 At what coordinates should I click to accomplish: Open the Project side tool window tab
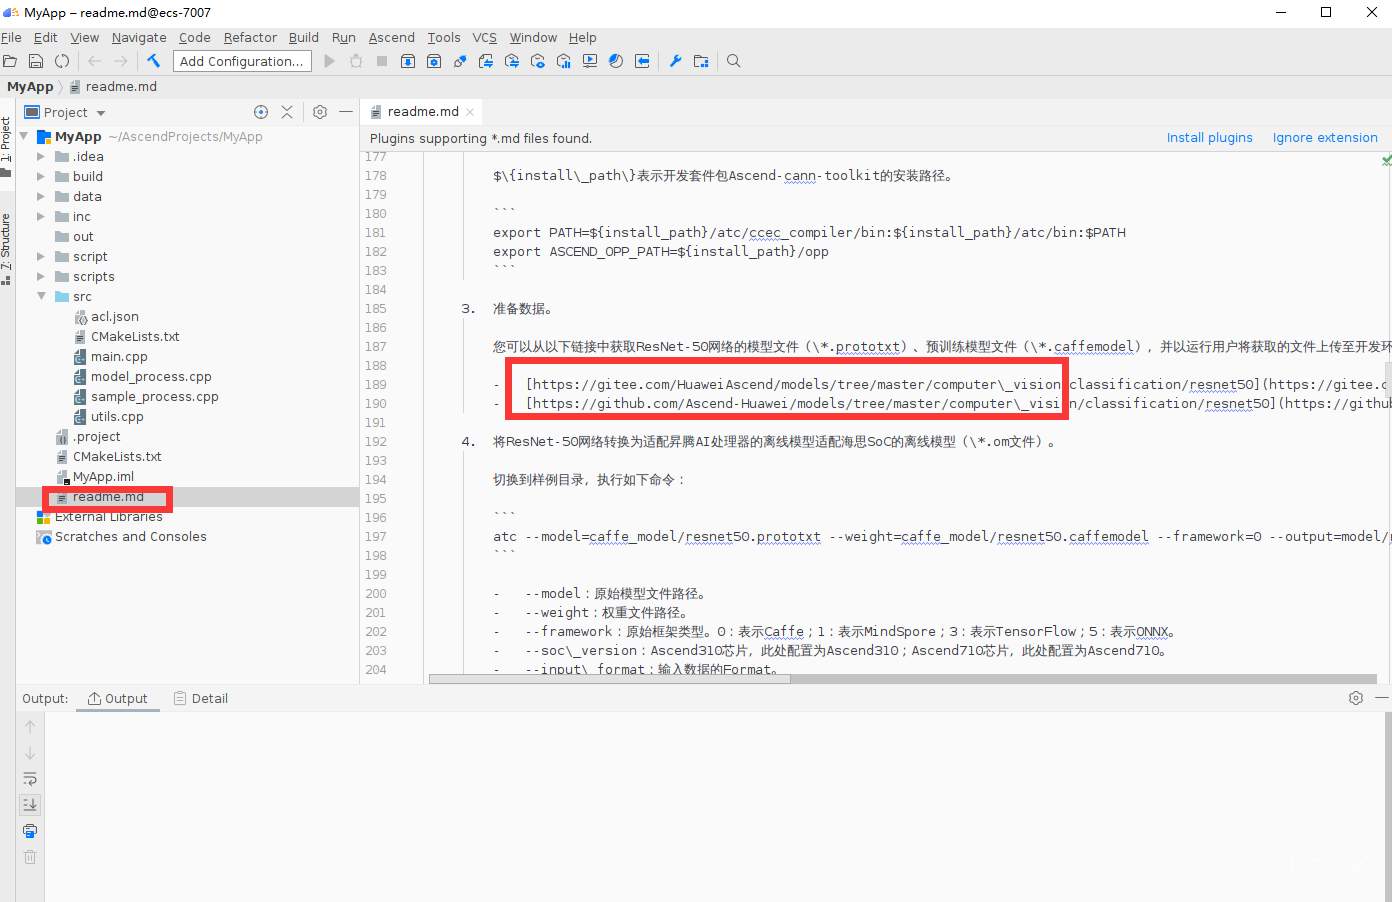click(6, 147)
